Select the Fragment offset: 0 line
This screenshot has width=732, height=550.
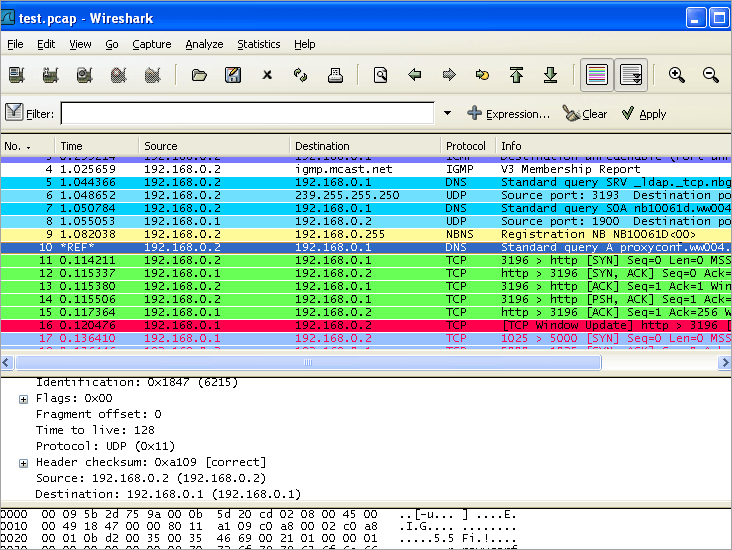(x=99, y=414)
